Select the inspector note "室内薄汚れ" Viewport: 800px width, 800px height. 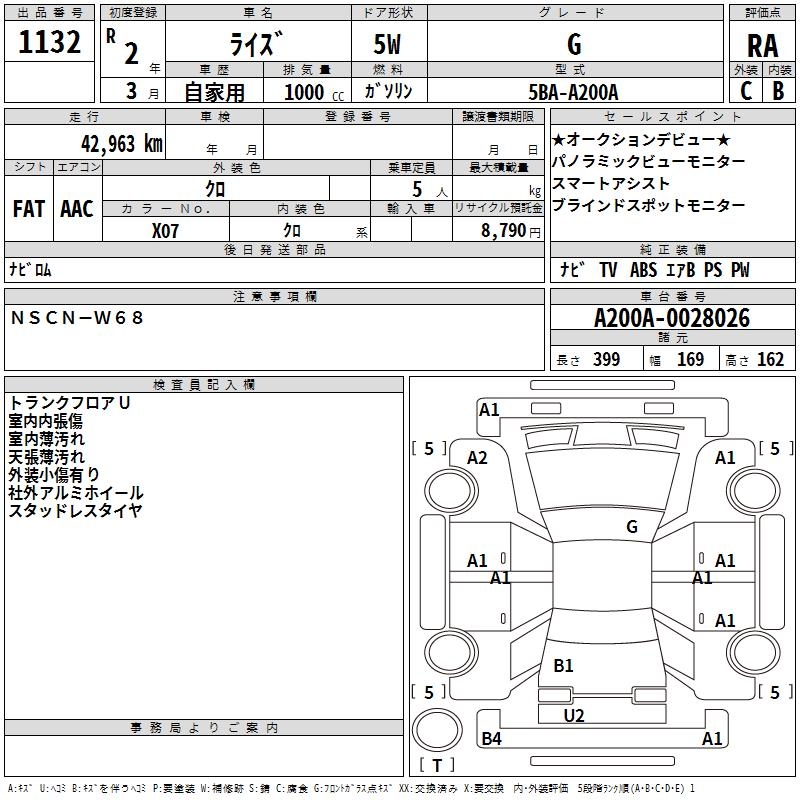pos(46,439)
